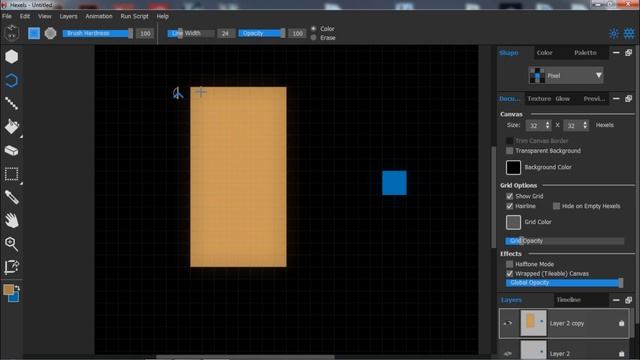Choose the round brush tip
This screenshot has height=360, width=640.
pos(50,33)
